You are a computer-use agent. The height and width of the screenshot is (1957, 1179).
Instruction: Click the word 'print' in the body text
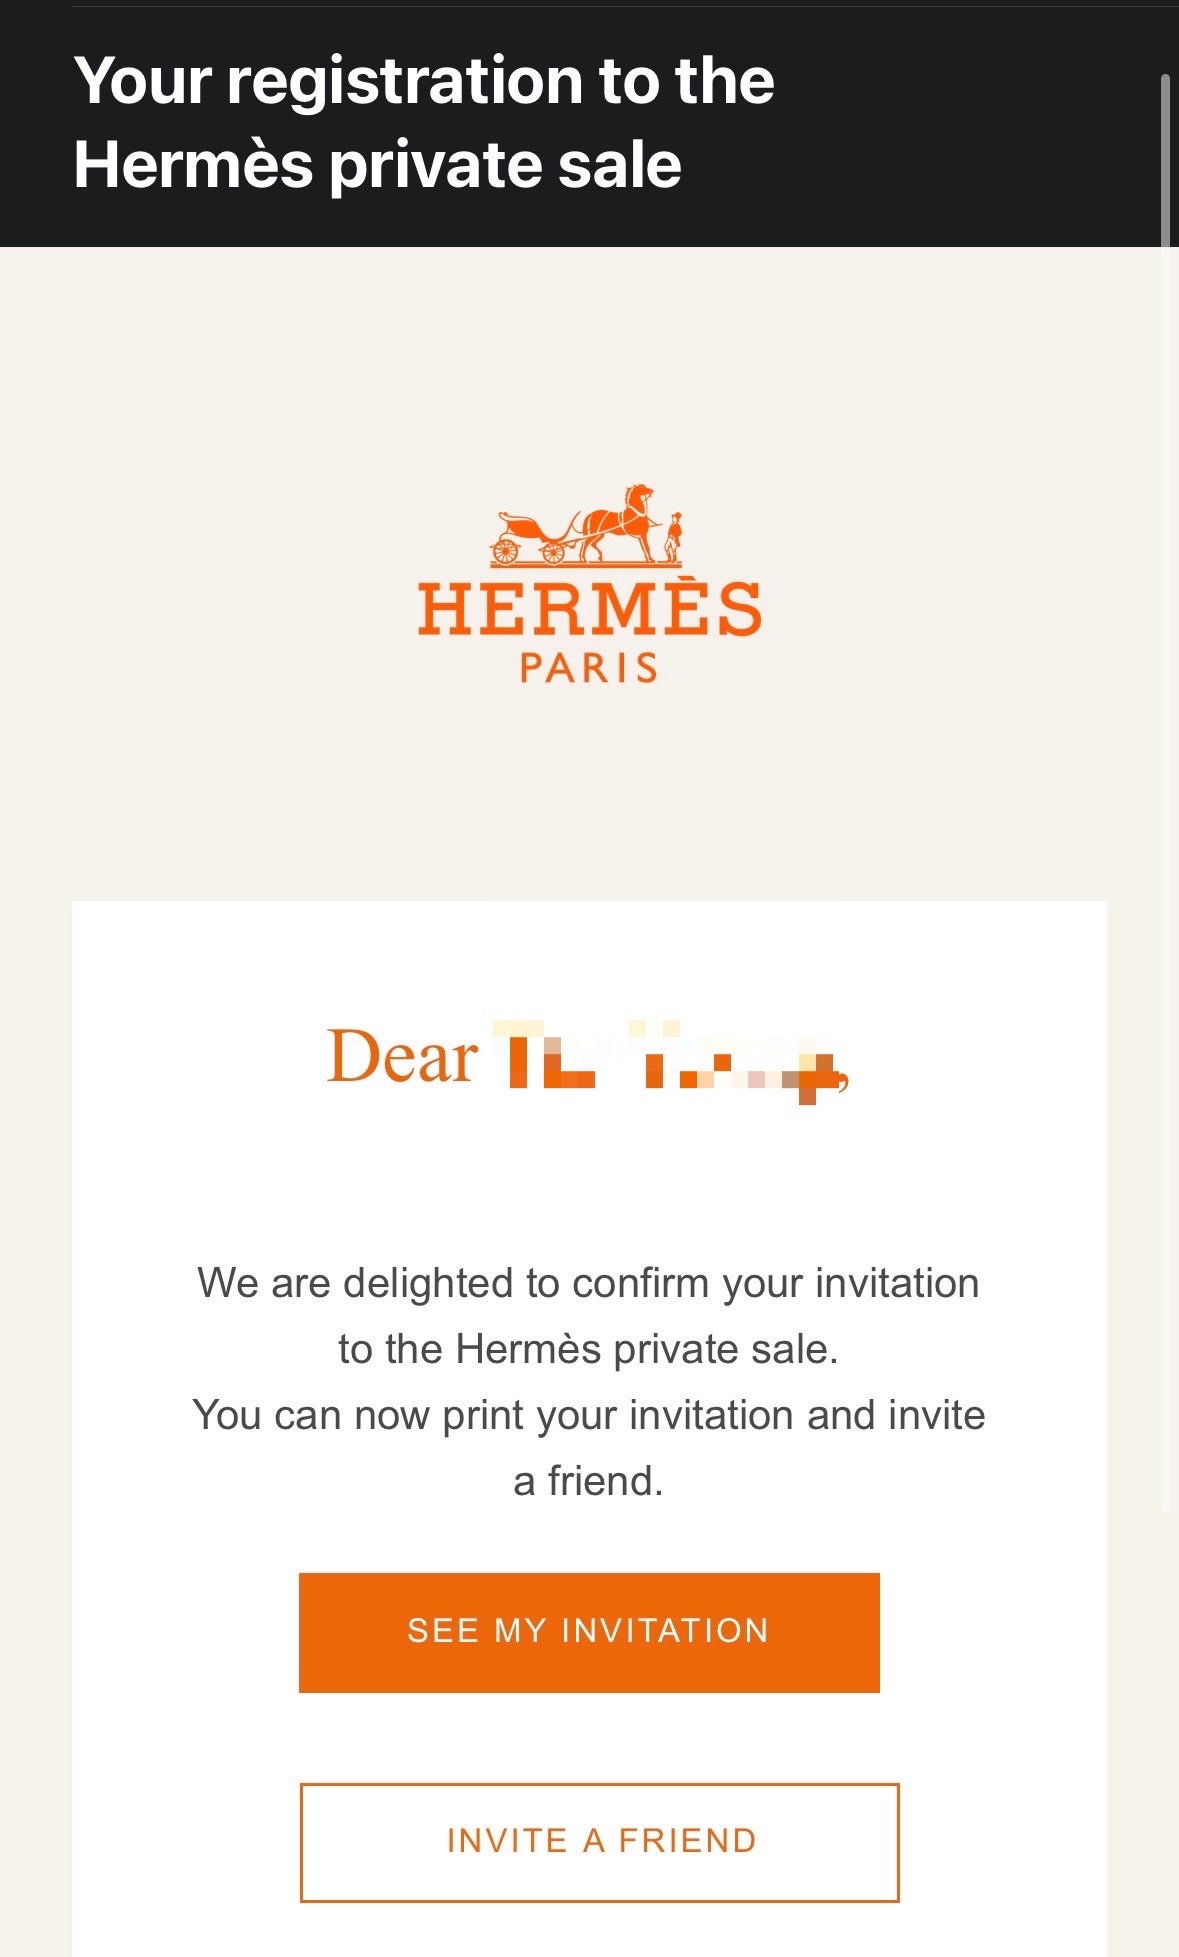tap(483, 1416)
